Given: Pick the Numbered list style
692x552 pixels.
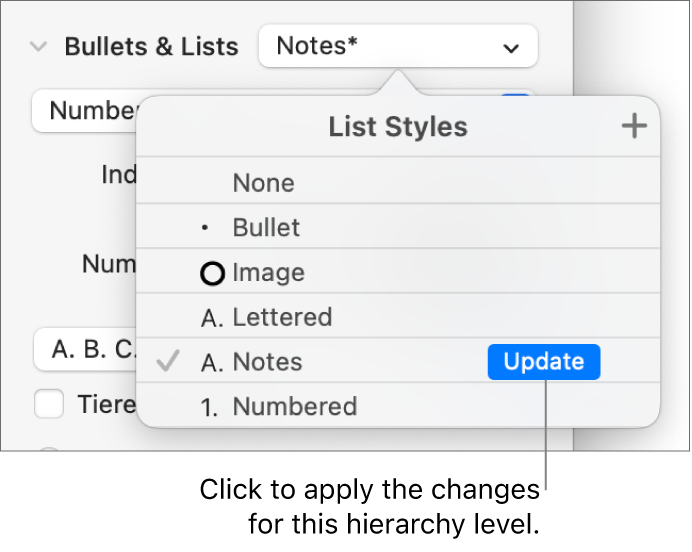Looking at the screenshot, I should [x=294, y=407].
